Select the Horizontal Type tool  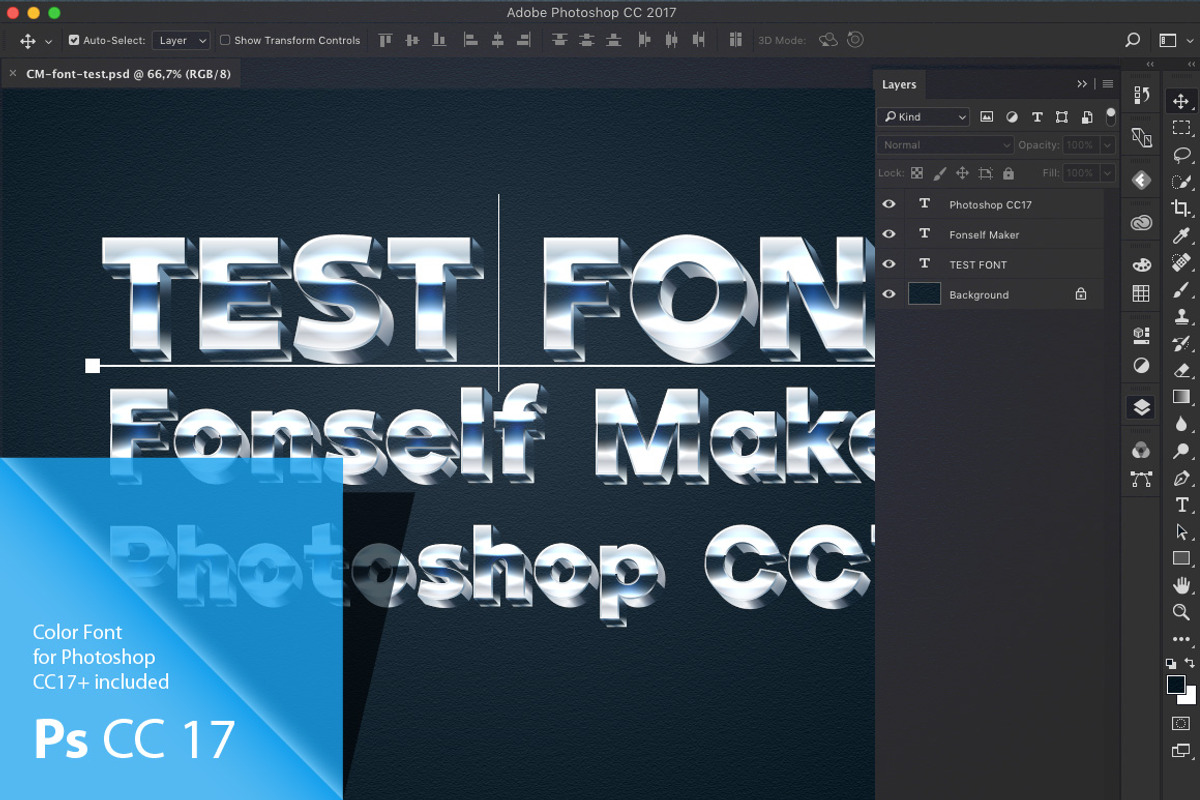(x=1181, y=505)
